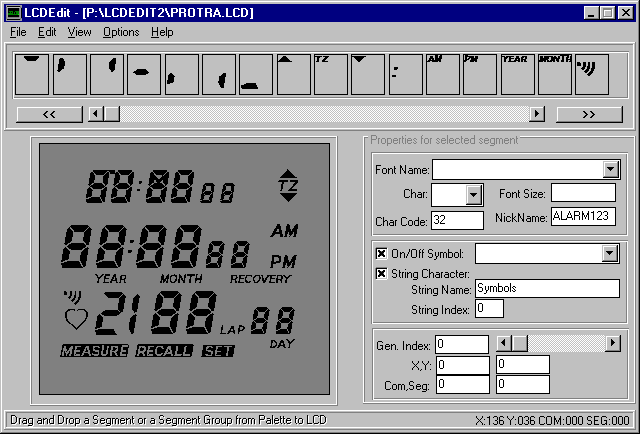Click the >> palette next button

589,114
